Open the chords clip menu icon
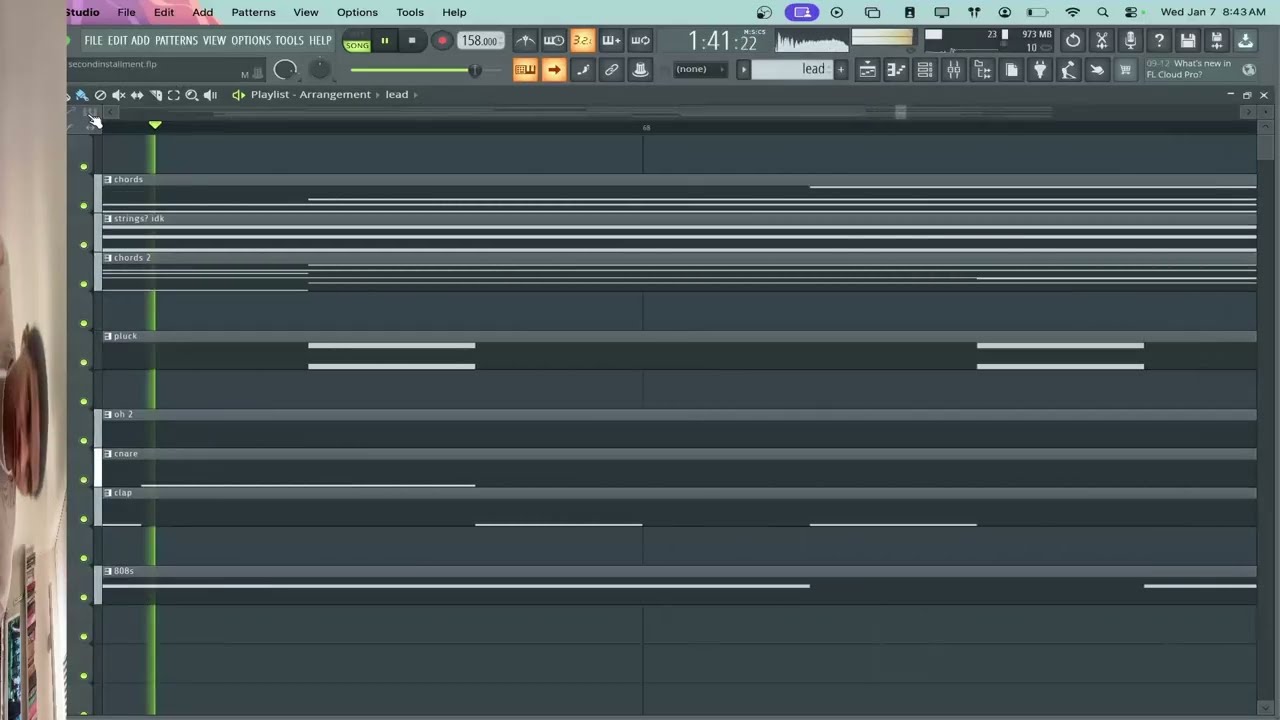This screenshot has height=720, width=1280. (x=108, y=180)
